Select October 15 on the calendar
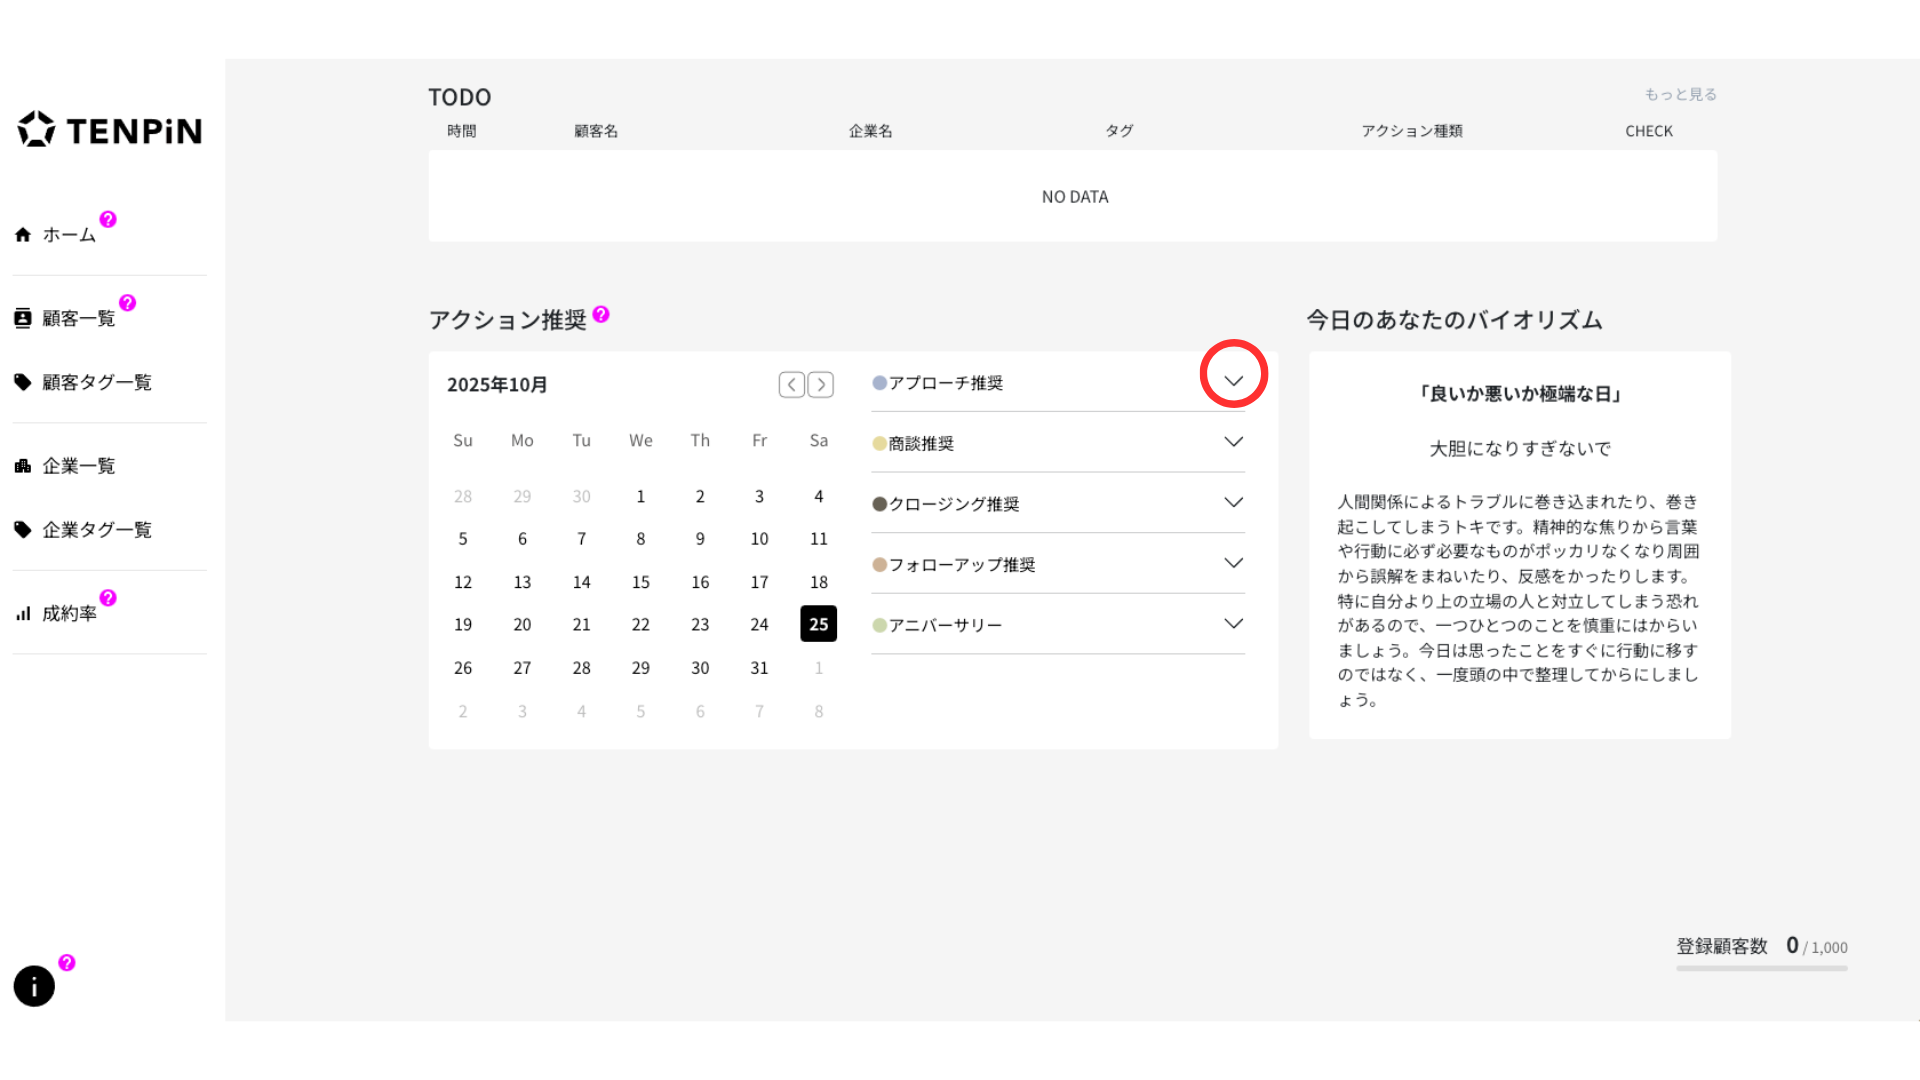This screenshot has width=1920, height=1080. pyautogui.click(x=641, y=582)
